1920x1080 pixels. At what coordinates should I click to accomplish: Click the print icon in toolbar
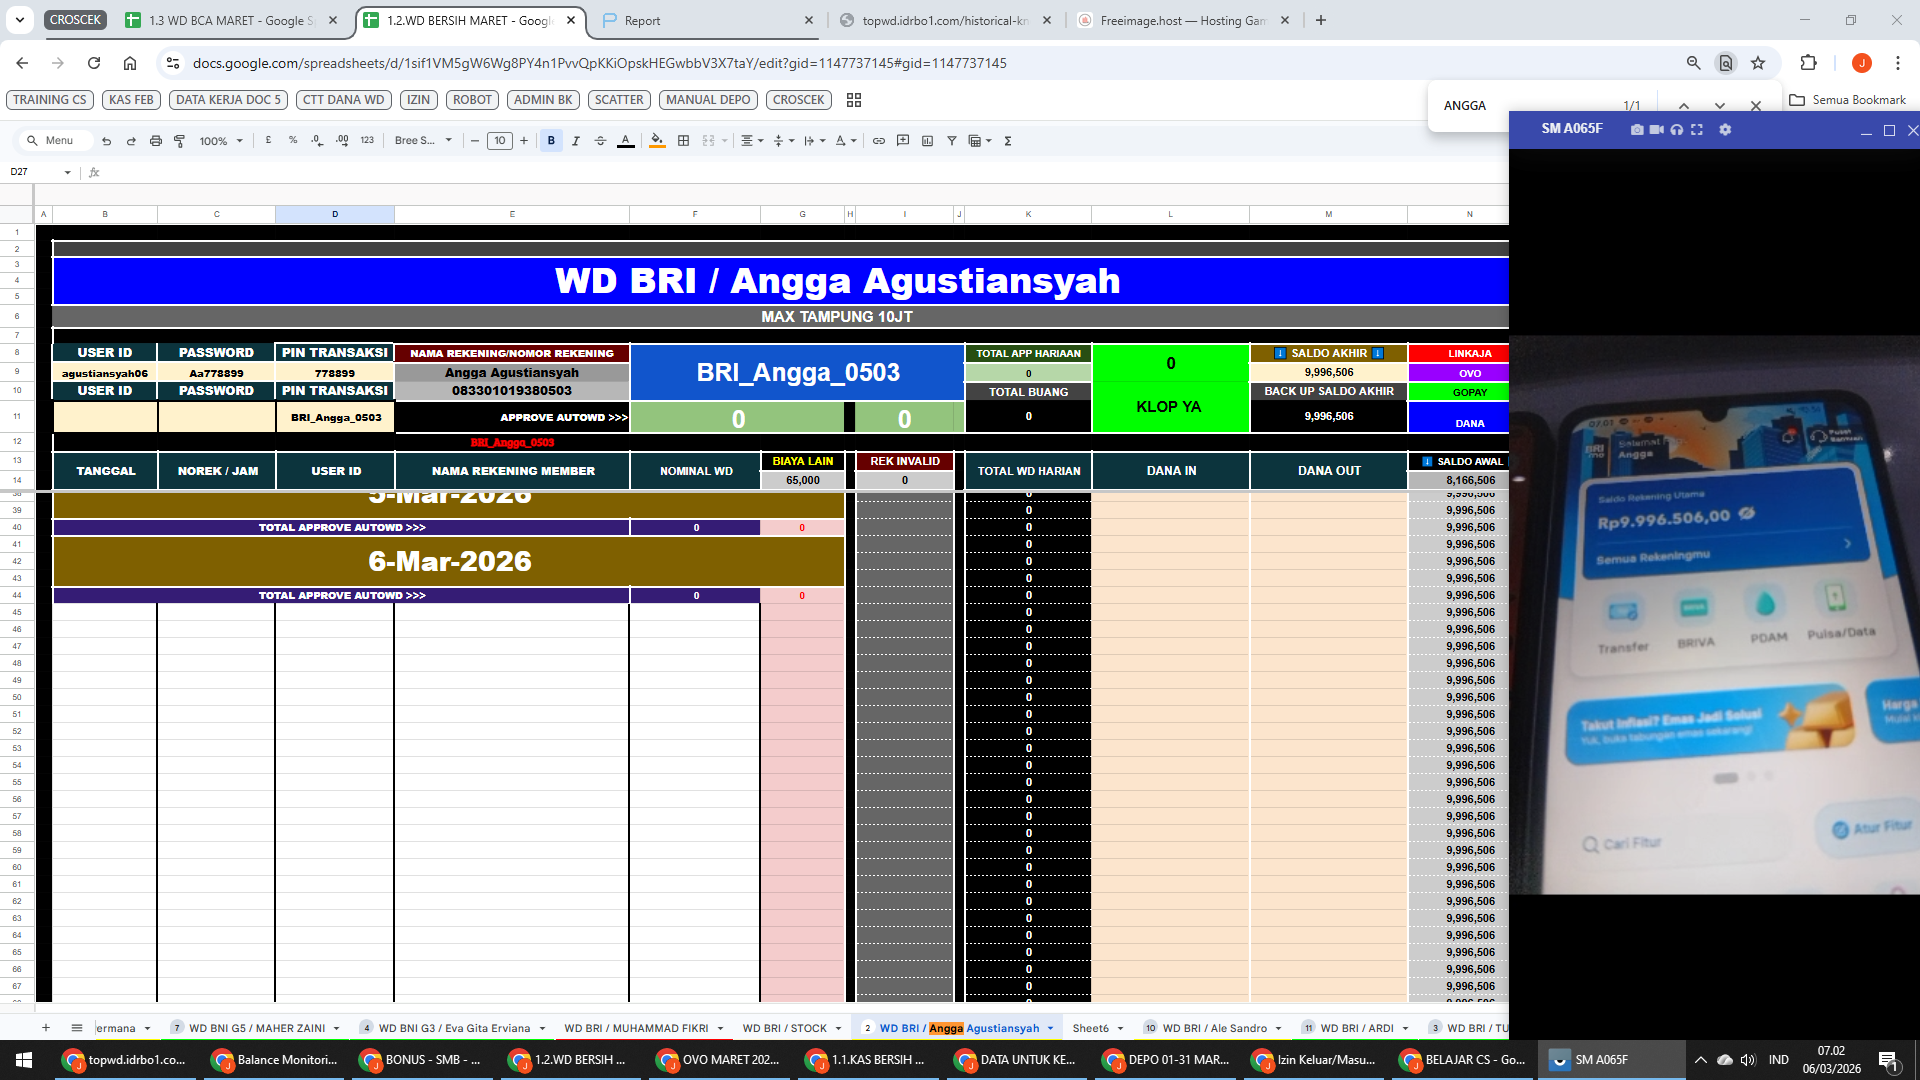155,141
